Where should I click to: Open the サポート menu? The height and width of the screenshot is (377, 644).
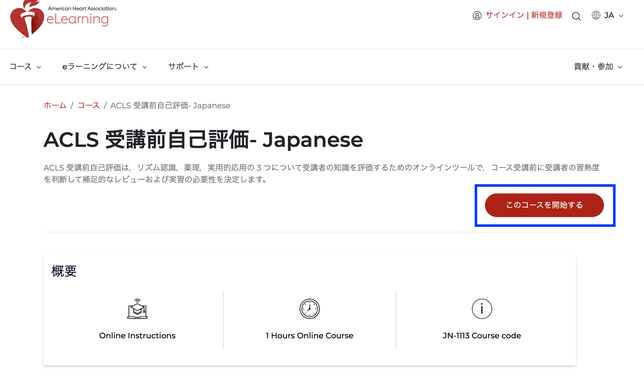[x=189, y=67]
